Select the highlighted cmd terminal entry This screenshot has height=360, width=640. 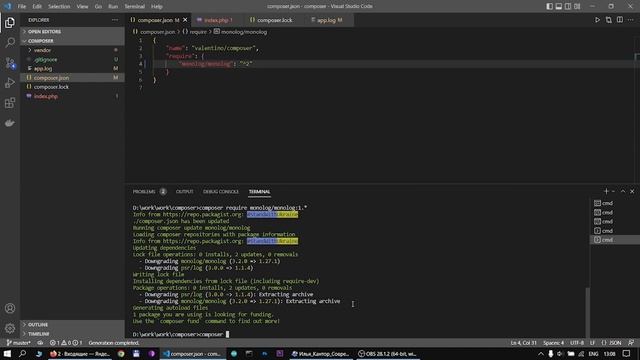pos(615,240)
